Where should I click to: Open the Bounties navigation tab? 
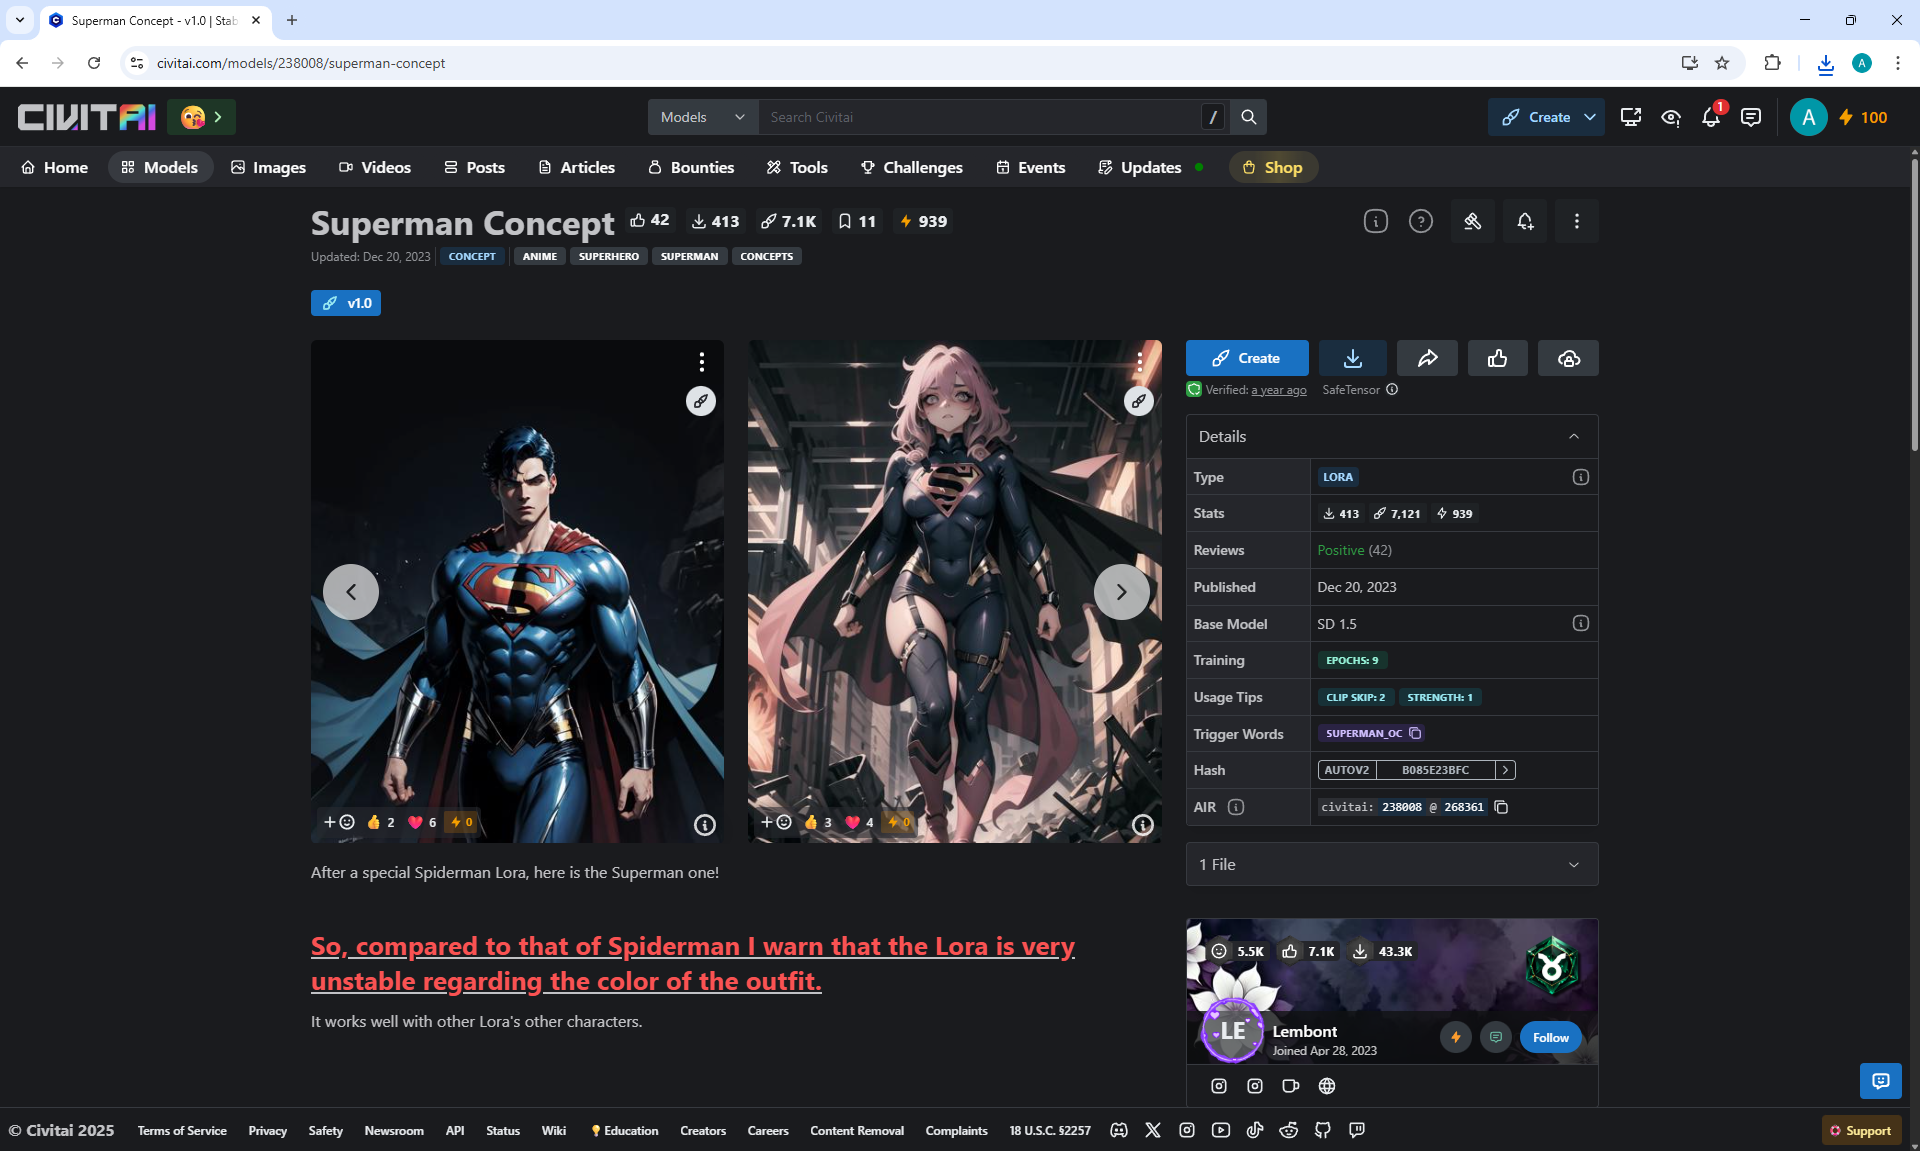(691, 167)
